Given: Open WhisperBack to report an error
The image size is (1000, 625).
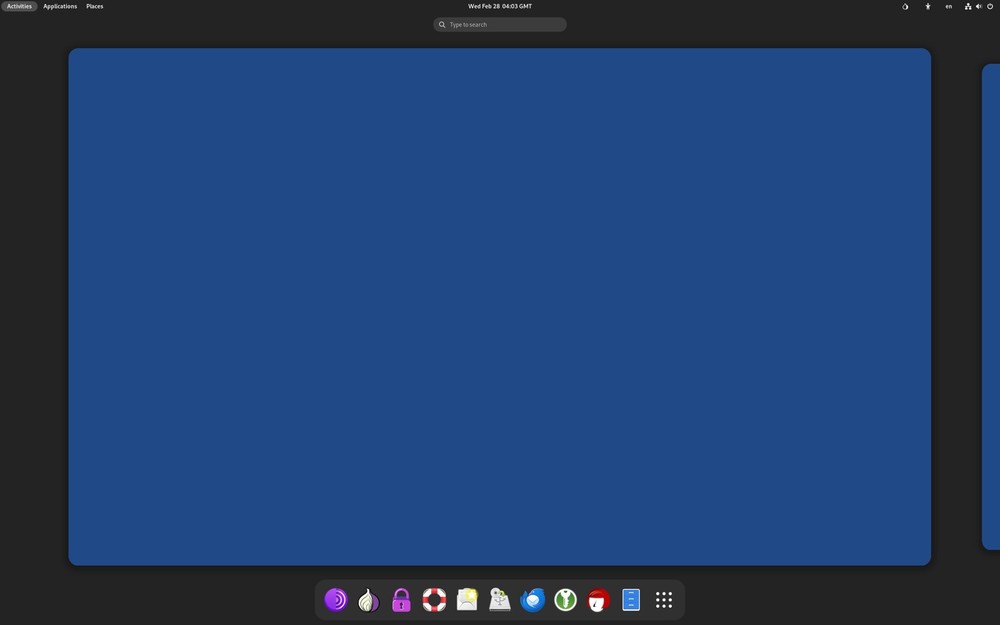Looking at the screenshot, I should coord(467,599).
